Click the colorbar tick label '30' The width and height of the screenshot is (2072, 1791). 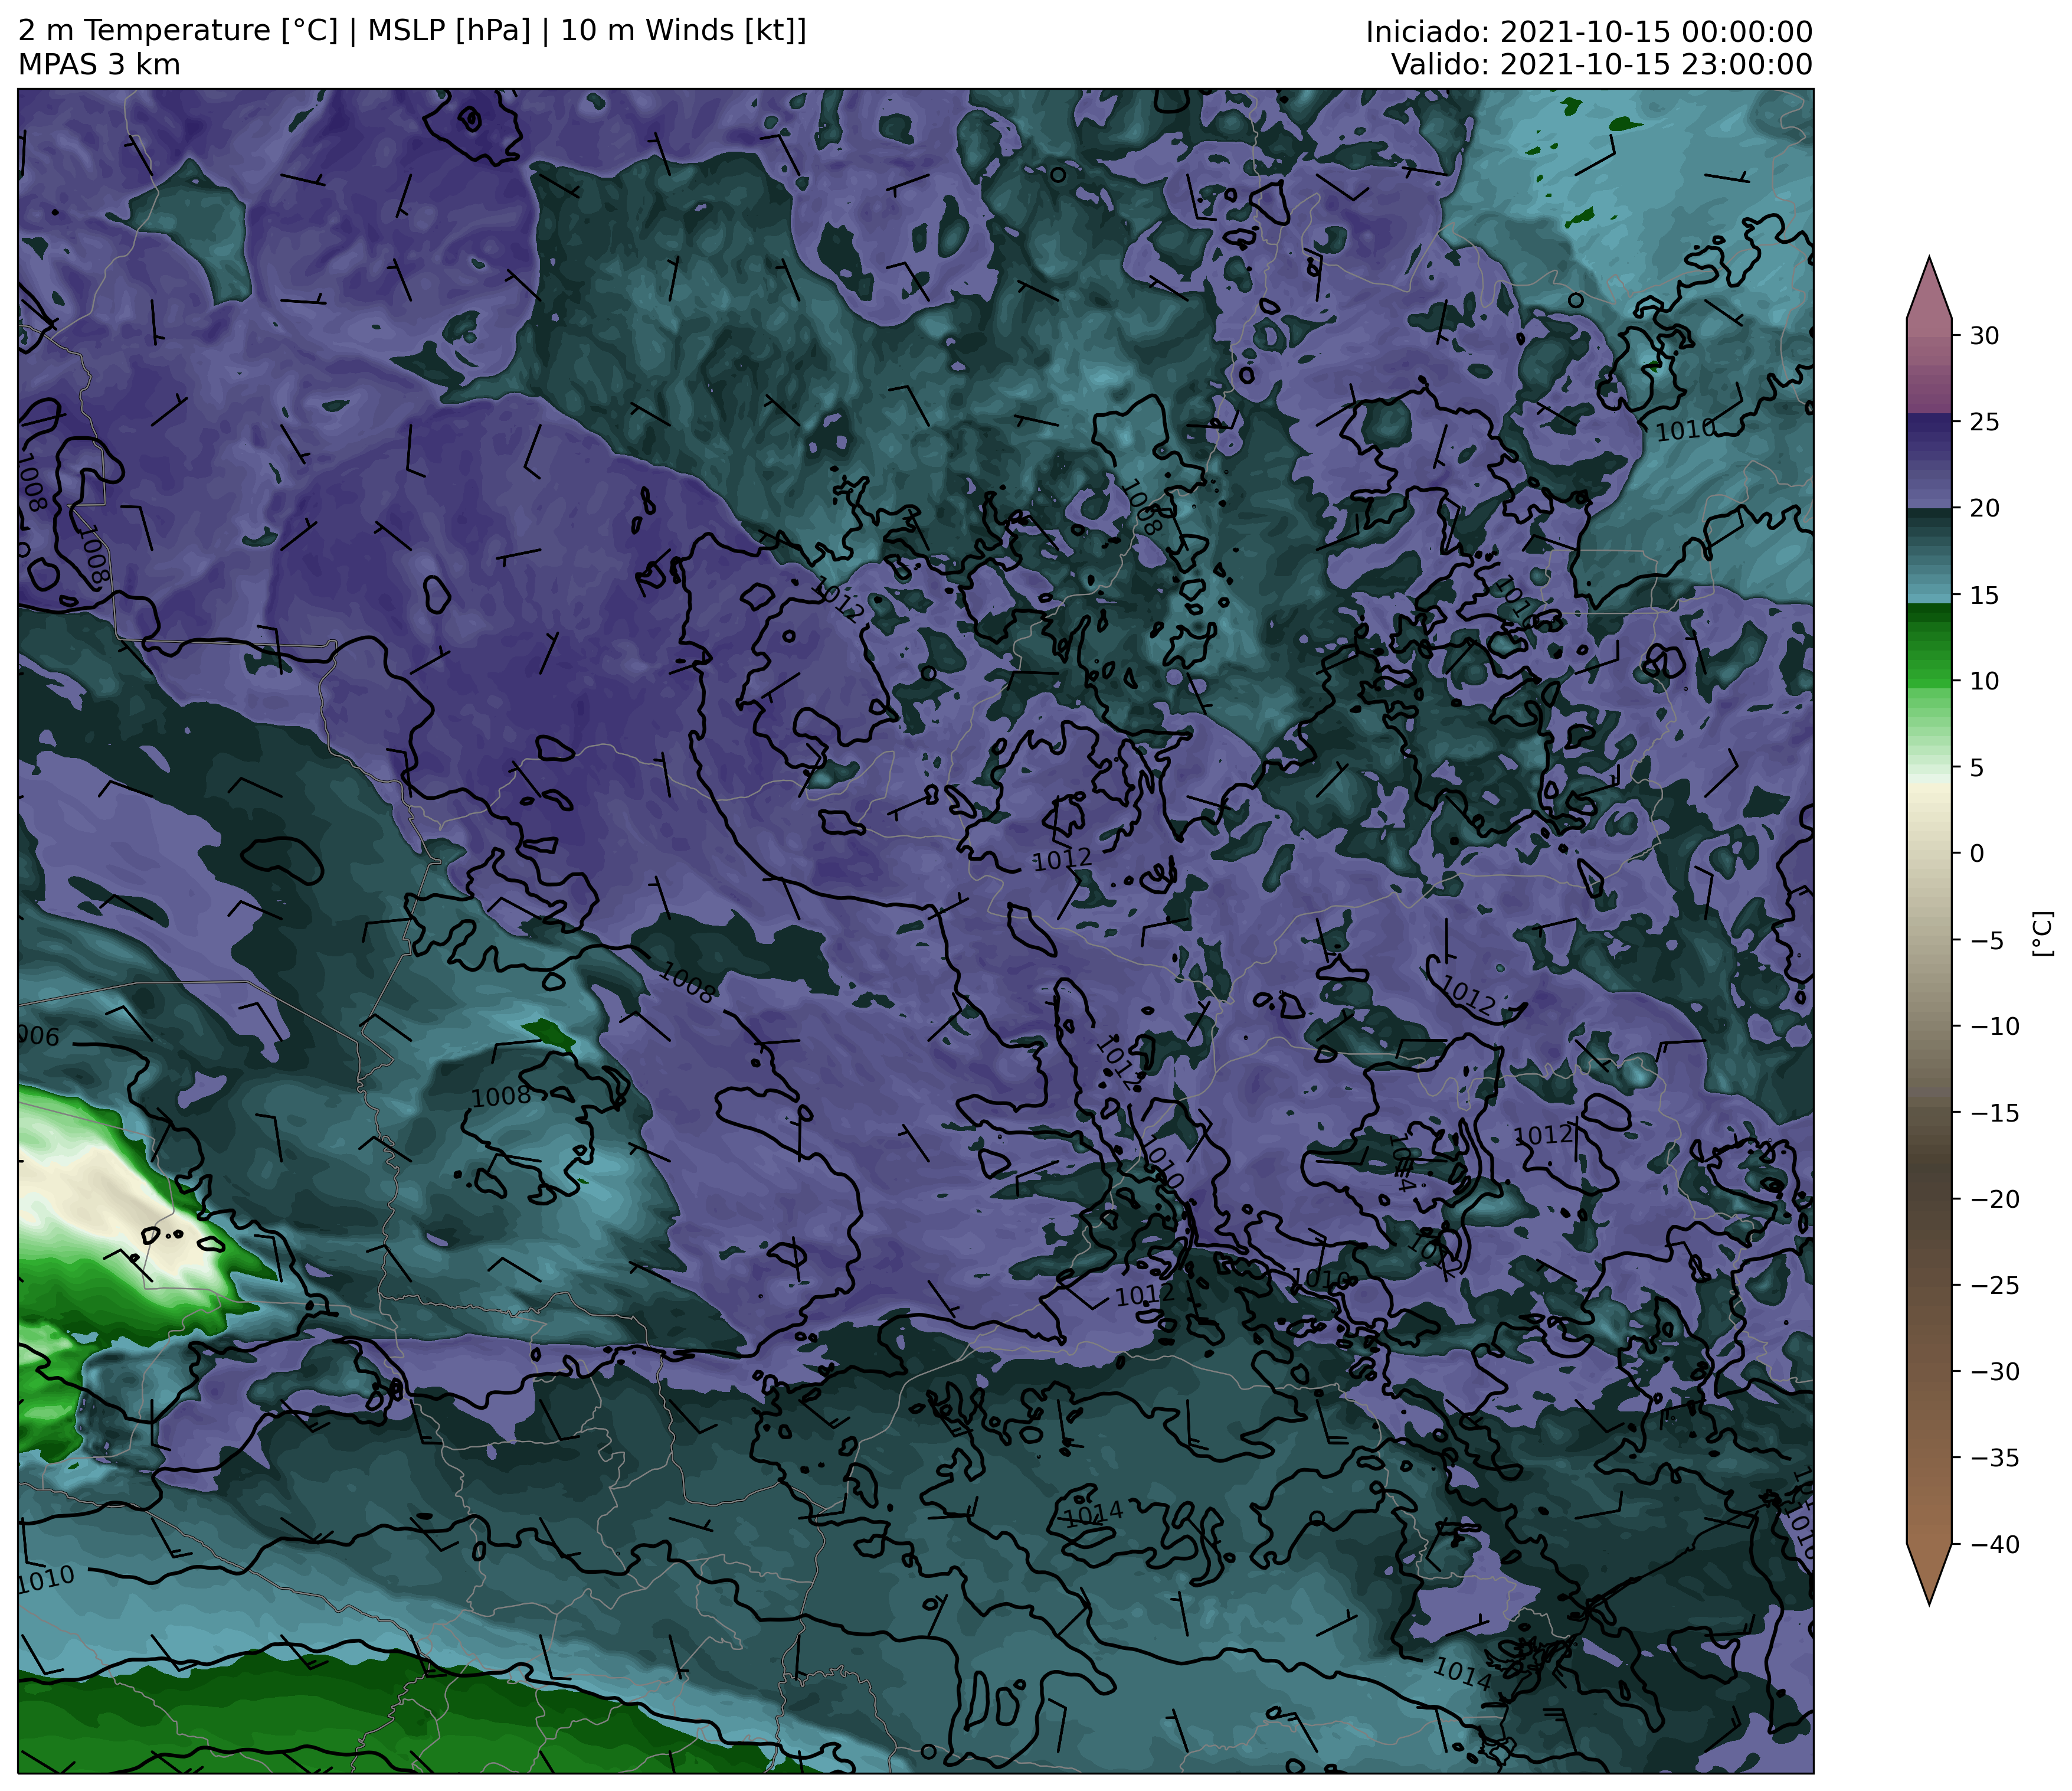coord(1985,336)
